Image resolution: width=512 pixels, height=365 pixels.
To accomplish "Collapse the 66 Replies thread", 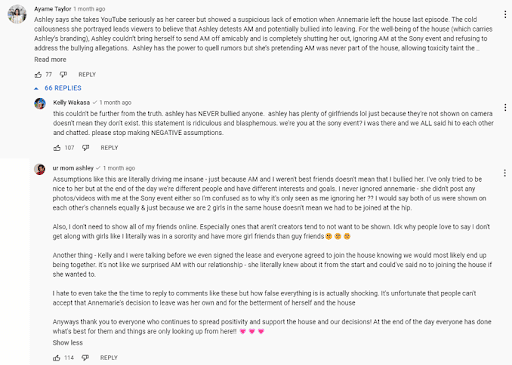I will pyautogui.click(x=58, y=88).
